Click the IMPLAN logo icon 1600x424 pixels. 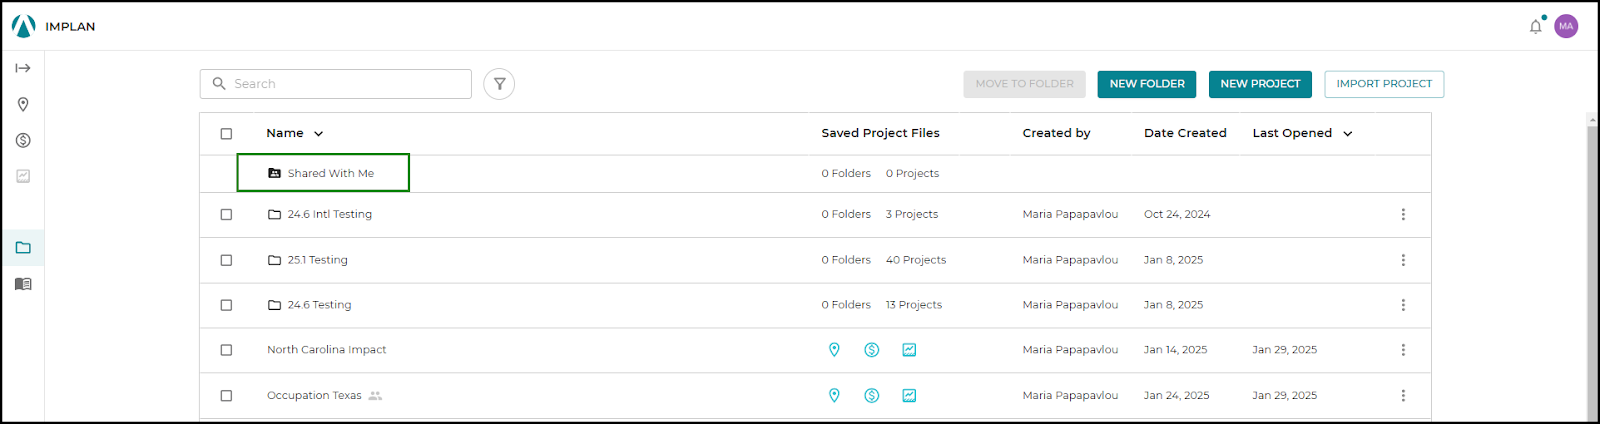(x=24, y=26)
